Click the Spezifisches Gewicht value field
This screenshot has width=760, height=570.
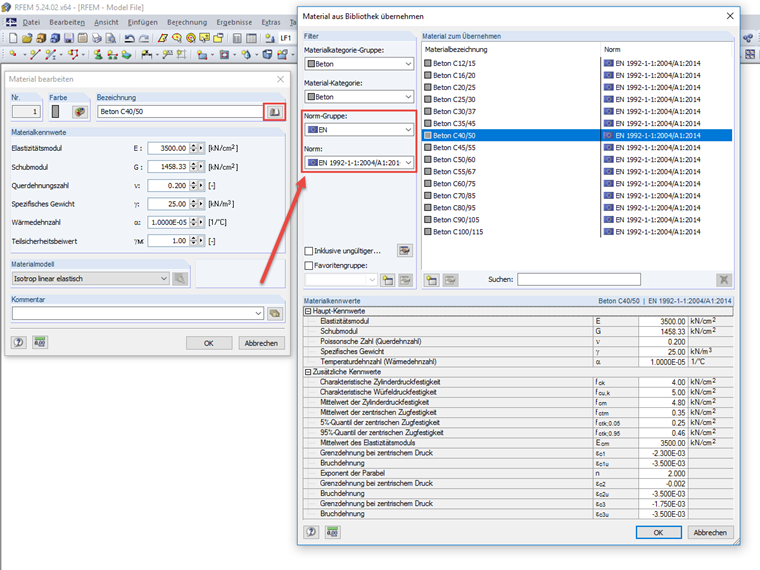click(168, 204)
